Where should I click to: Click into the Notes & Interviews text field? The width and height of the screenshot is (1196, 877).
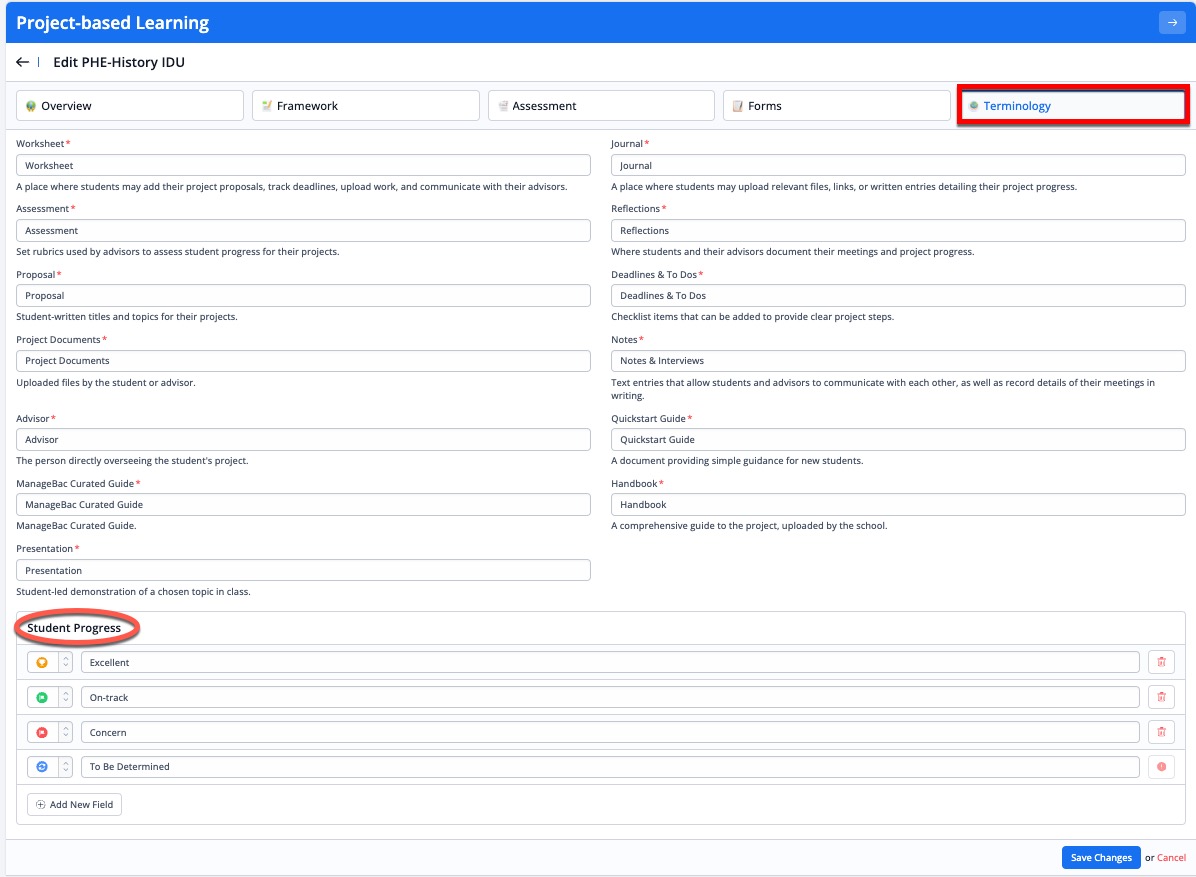point(897,361)
